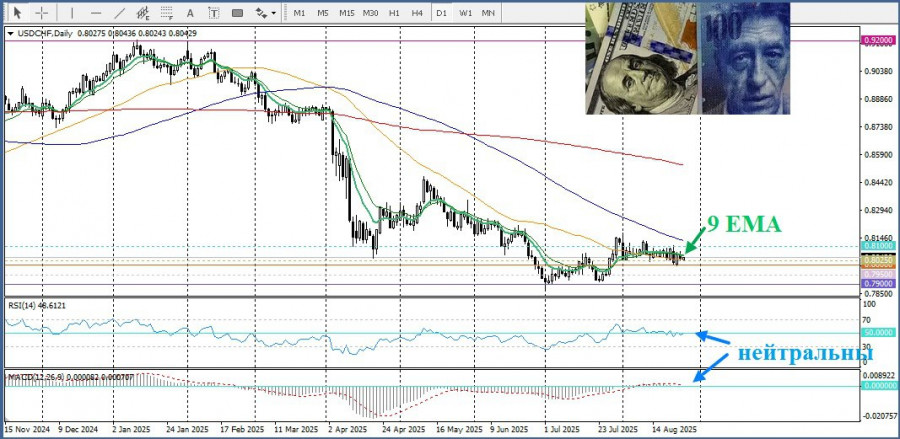Click the 0.84420 price scale value
Image resolution: width=900 pixels, height=439 pixels.
click(878, 183)
